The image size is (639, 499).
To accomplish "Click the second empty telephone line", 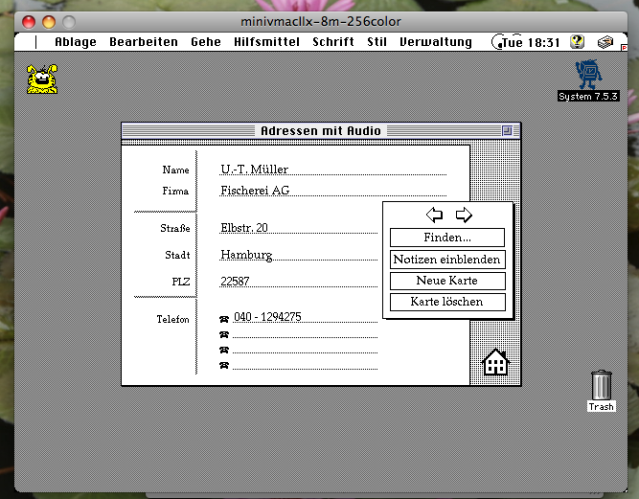I will pyautogui.click(x=305, y=334).
